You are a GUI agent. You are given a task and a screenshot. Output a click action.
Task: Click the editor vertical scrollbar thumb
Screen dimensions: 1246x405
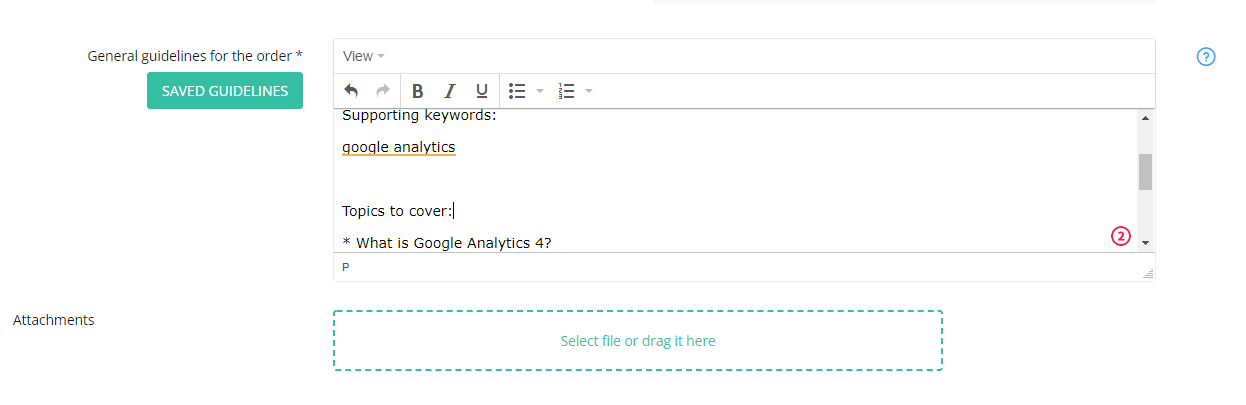[1145, 172]
